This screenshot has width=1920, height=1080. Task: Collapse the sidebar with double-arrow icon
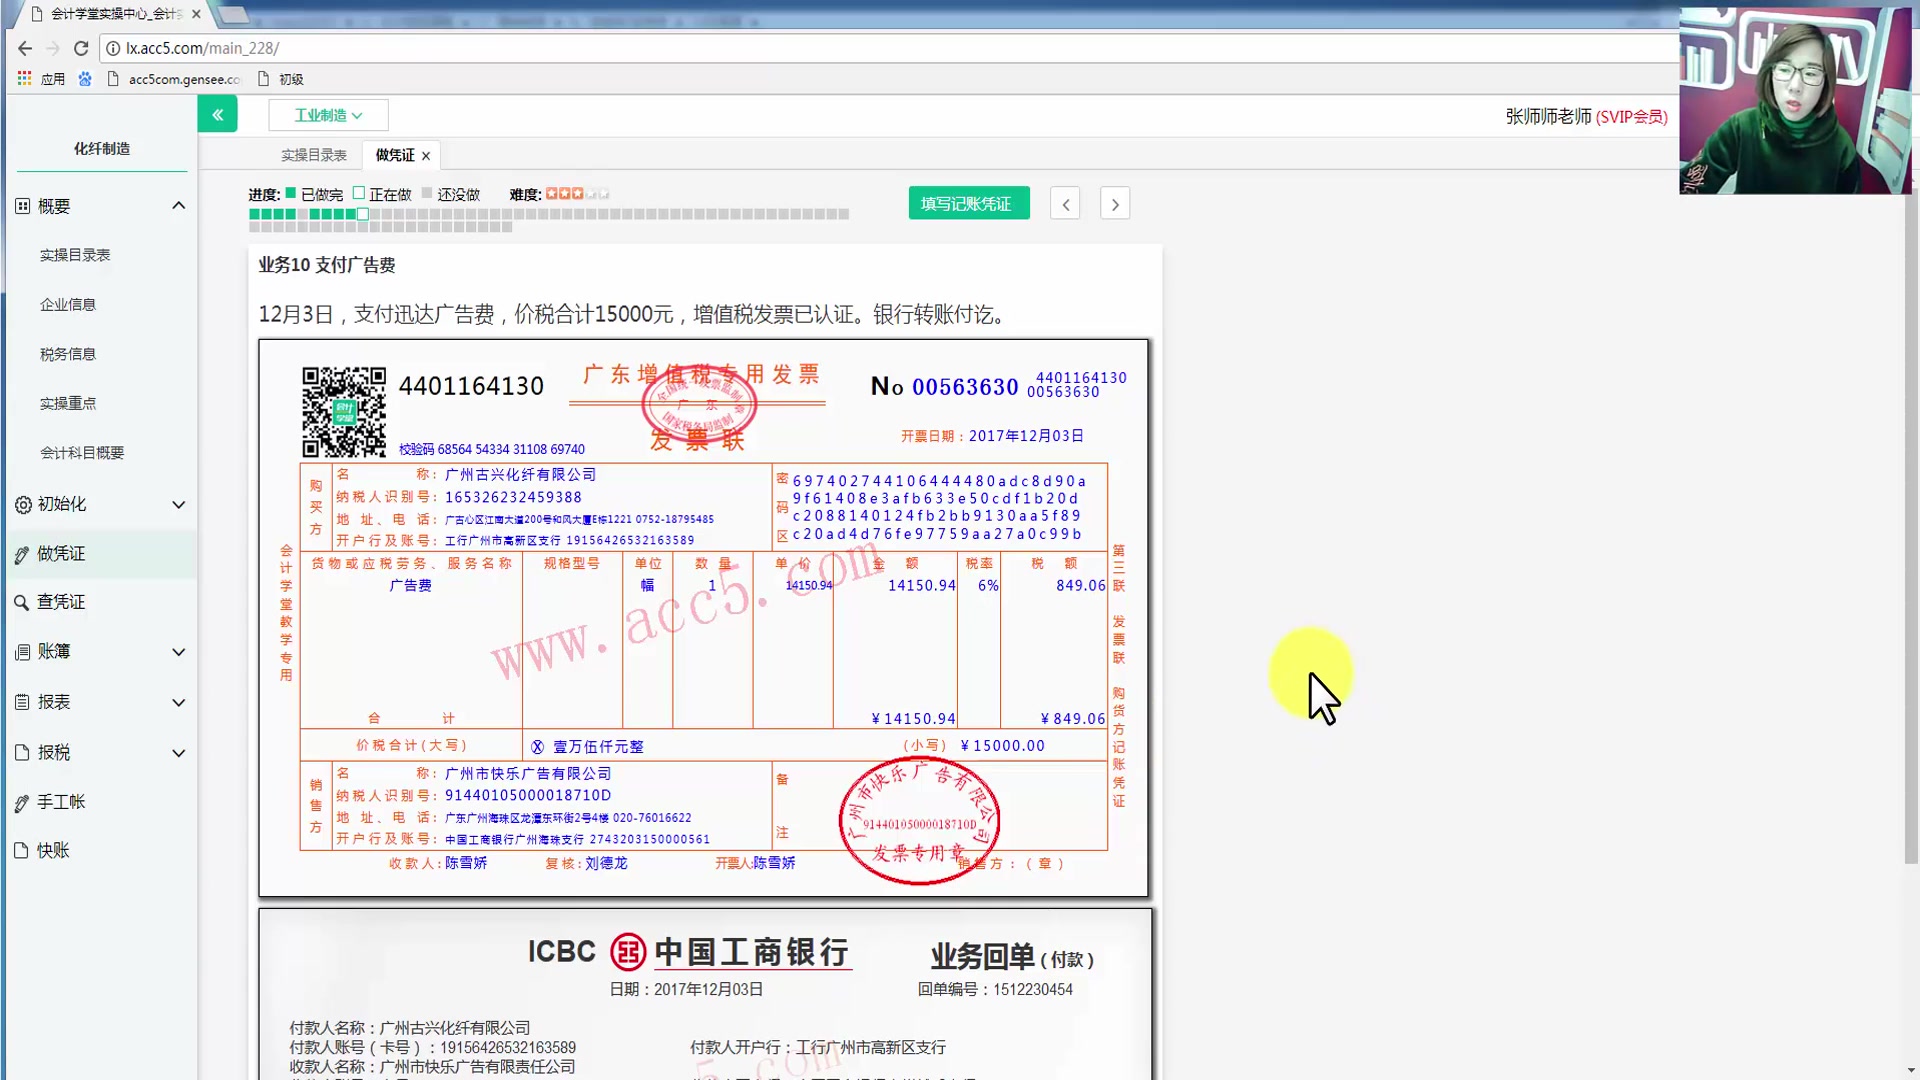[217, 115]
